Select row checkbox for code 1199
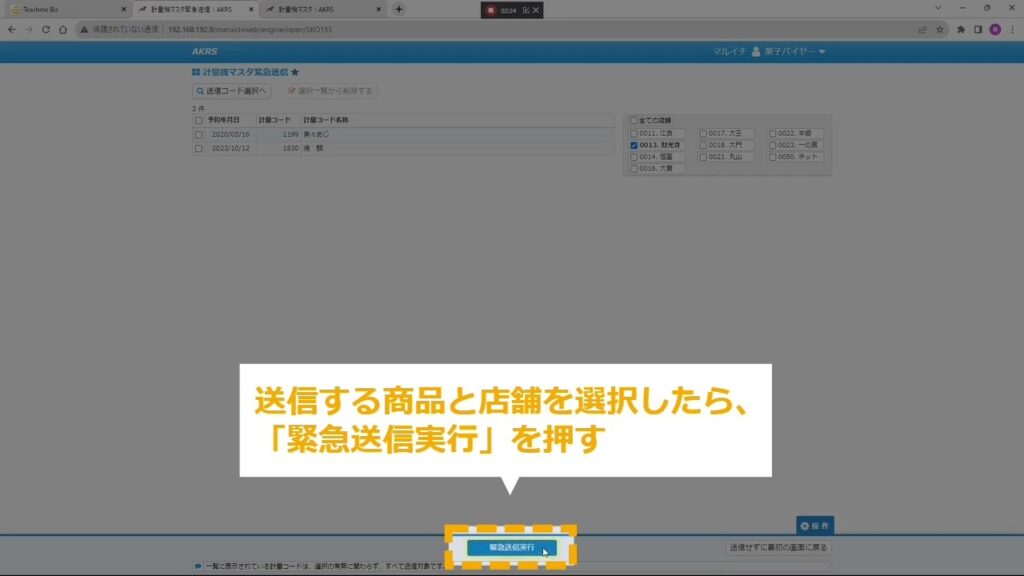1024x576 pixels. [x=199, y=134]
